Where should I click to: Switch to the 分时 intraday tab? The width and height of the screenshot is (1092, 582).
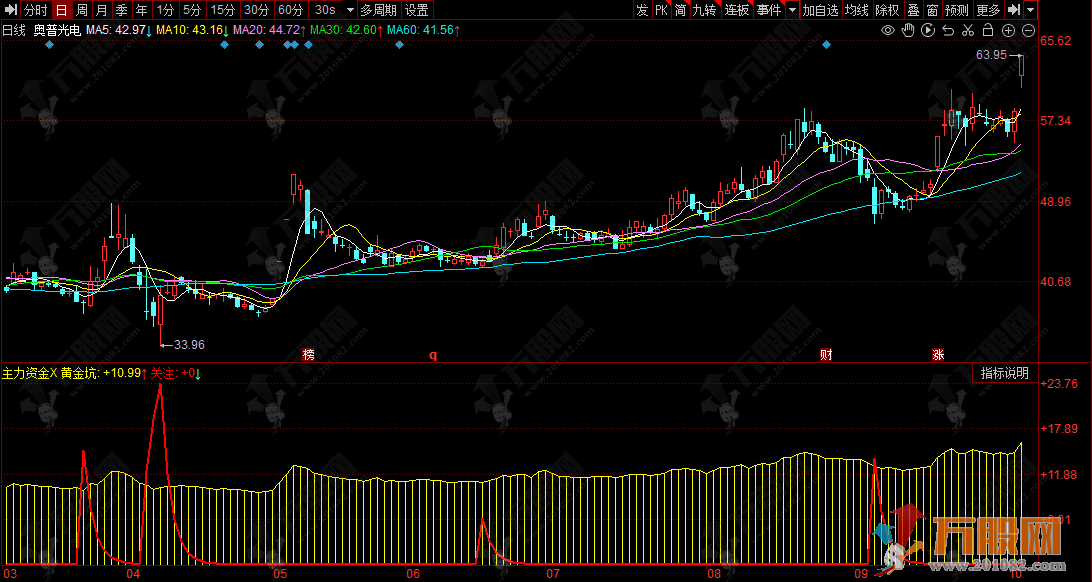[x=35, y=10]
